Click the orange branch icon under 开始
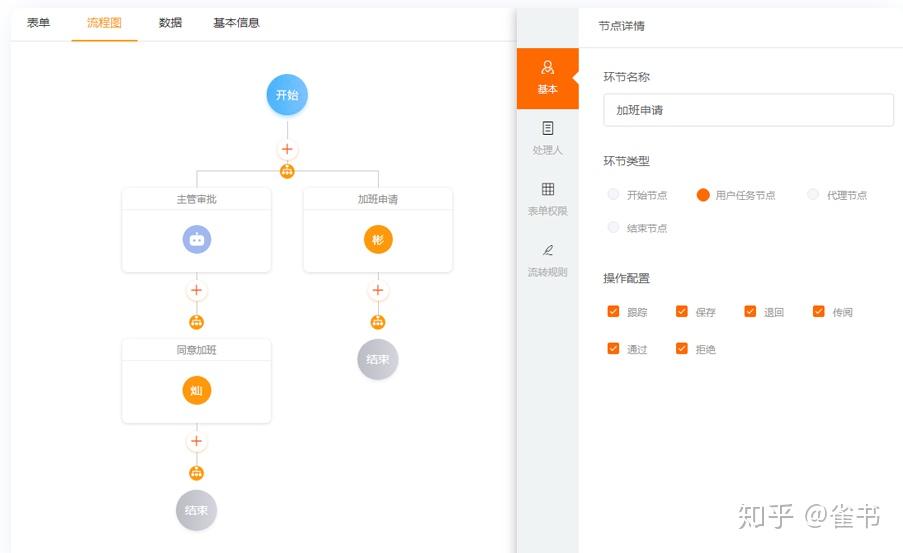This screenshot has width=903, height=553. click(287, 171)
